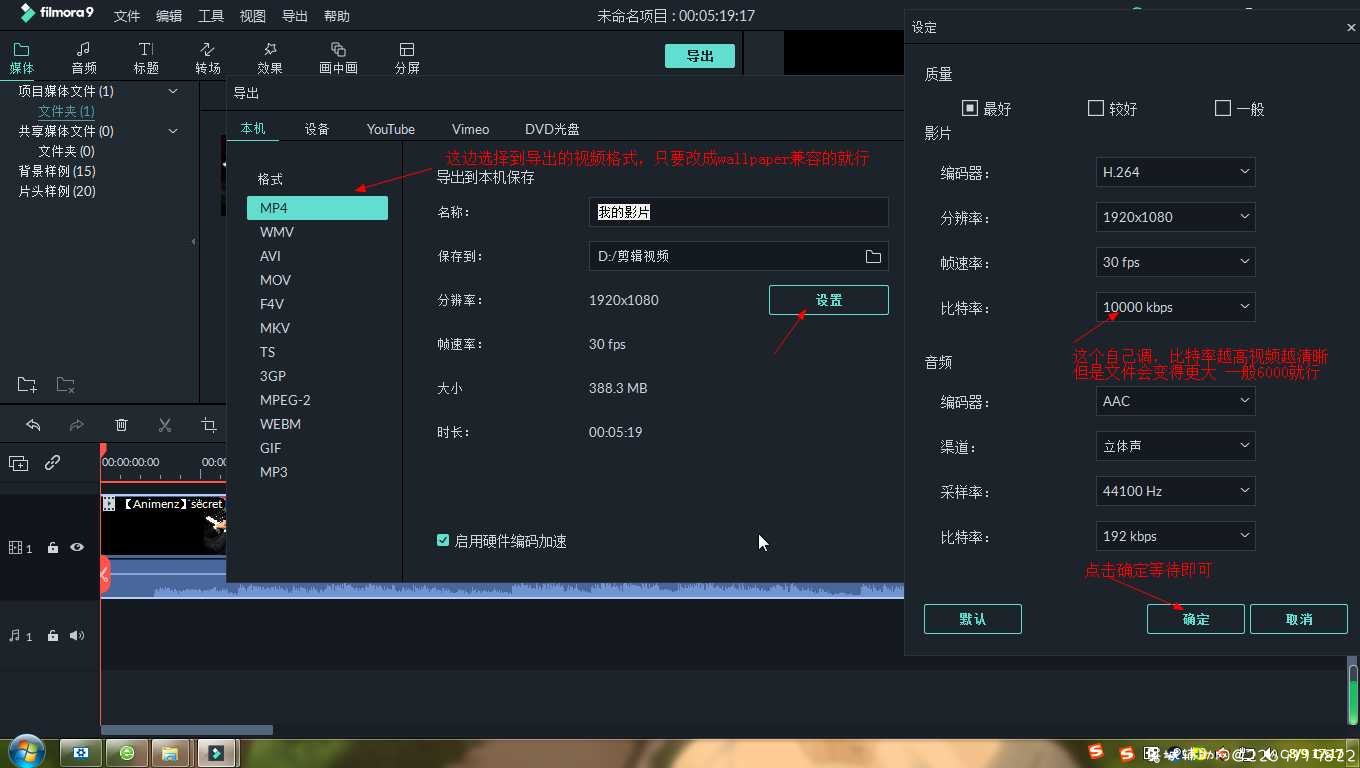Switch to YouTube export tab
1360x768 pixels.
[x=390, y=129]
